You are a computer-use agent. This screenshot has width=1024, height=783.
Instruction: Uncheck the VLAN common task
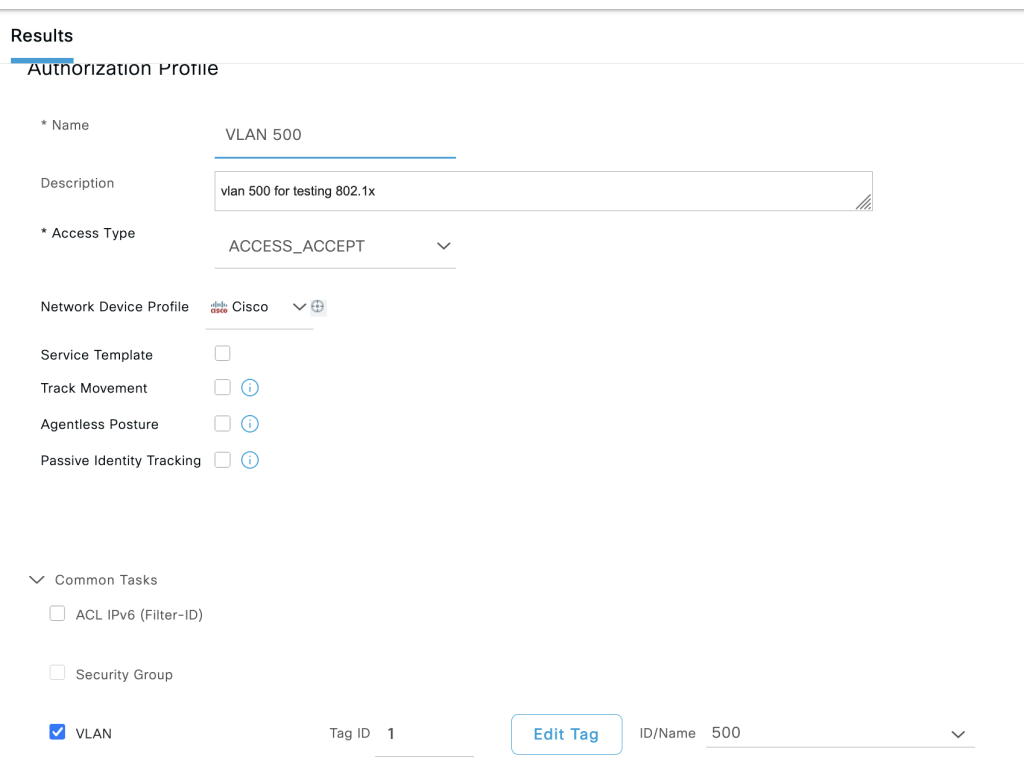[58, 732]
